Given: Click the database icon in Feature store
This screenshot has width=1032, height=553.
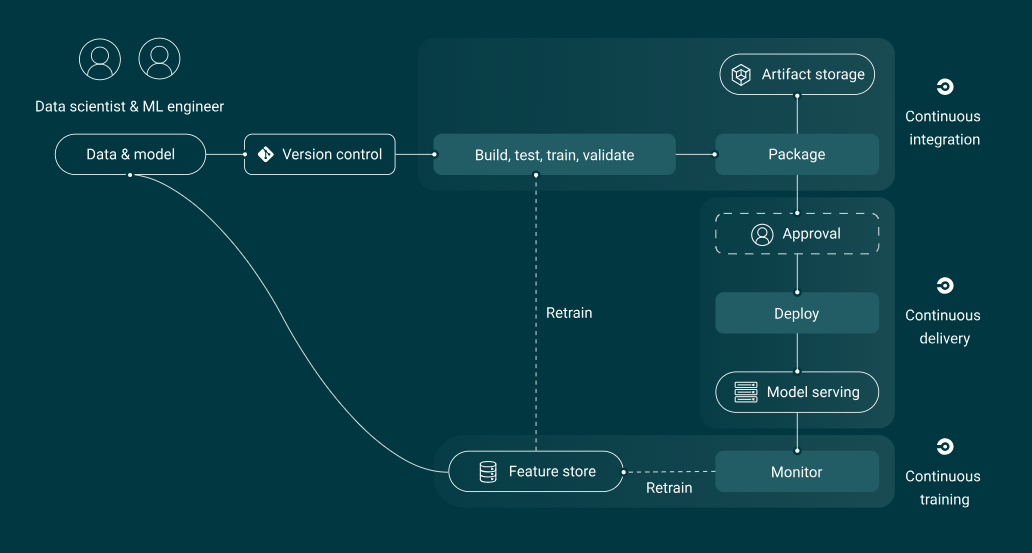Looking at the screenshot, I should pyautogui.click(x=488, y=472).
